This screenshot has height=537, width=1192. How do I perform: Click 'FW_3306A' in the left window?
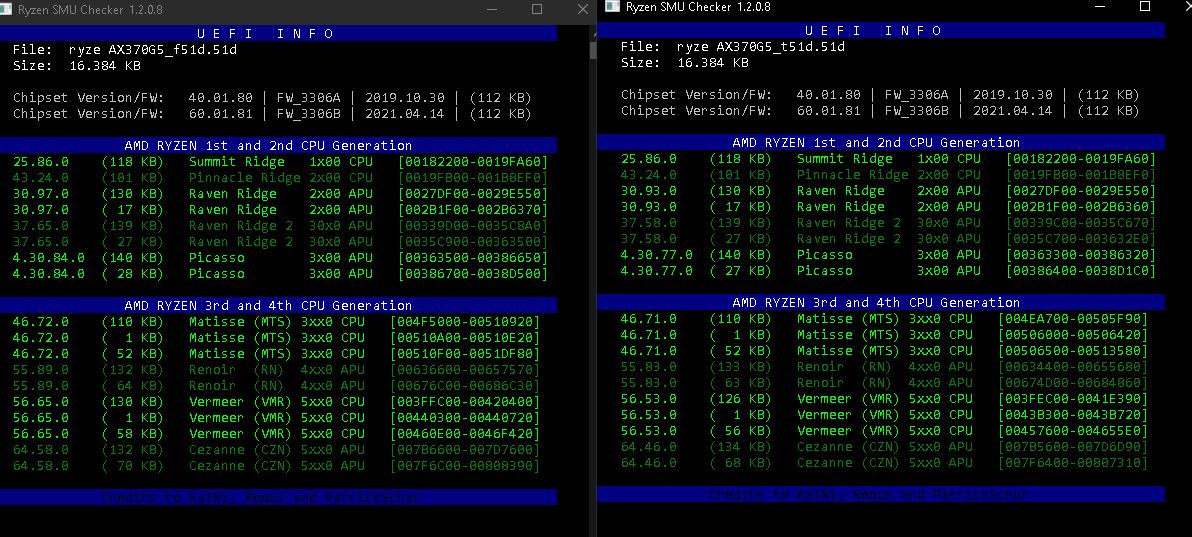(x=309, y=98)
